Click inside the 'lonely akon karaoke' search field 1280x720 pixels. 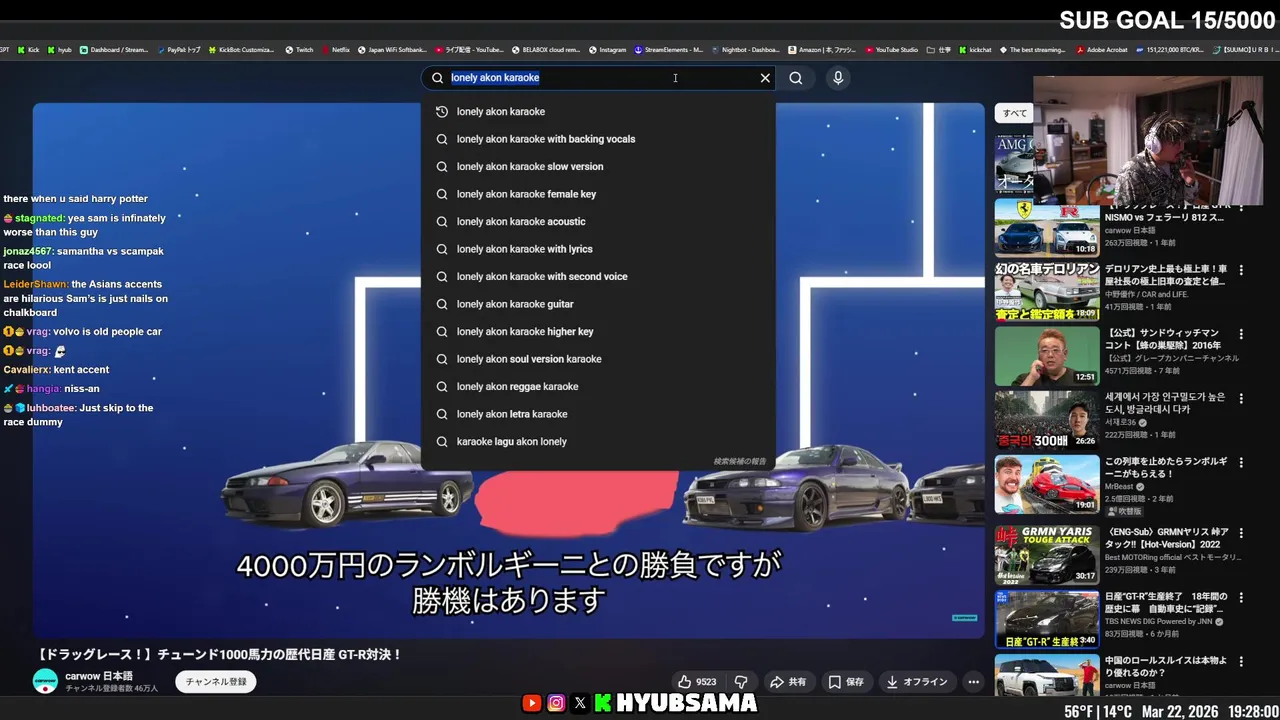point(600,78)
